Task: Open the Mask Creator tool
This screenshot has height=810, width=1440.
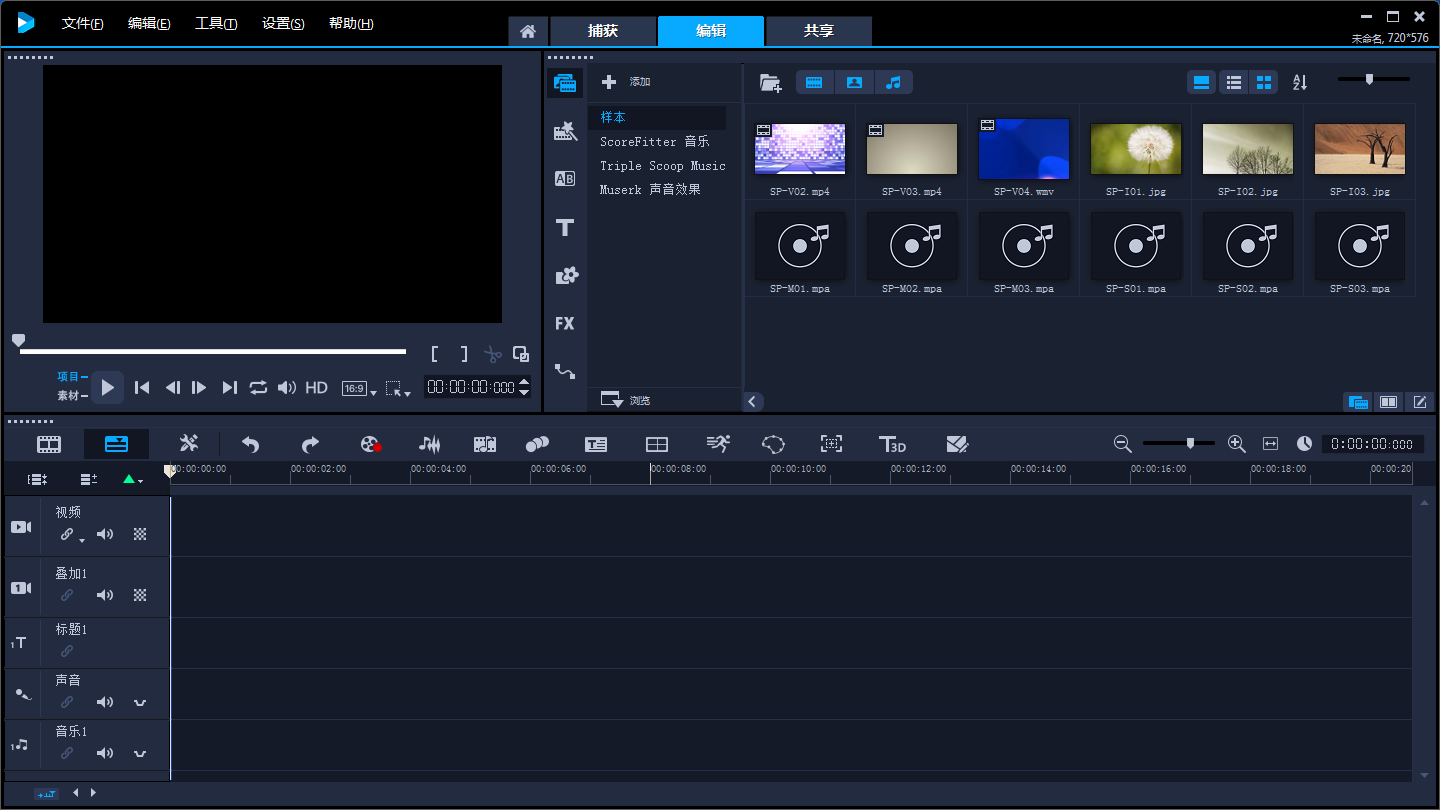Action: [x=773, y=444]
